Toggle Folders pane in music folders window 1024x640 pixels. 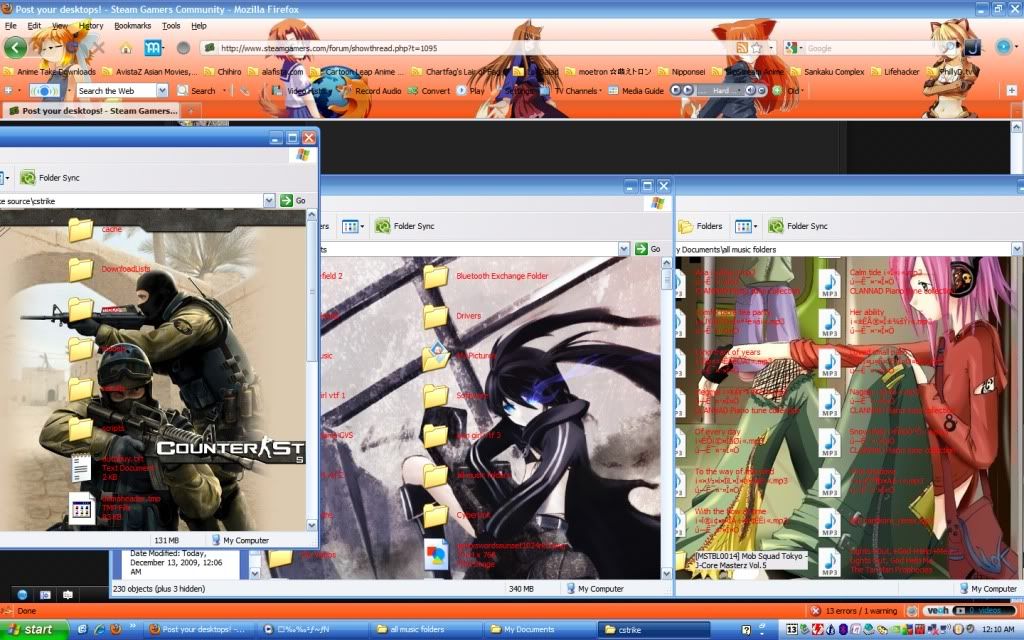700,226
